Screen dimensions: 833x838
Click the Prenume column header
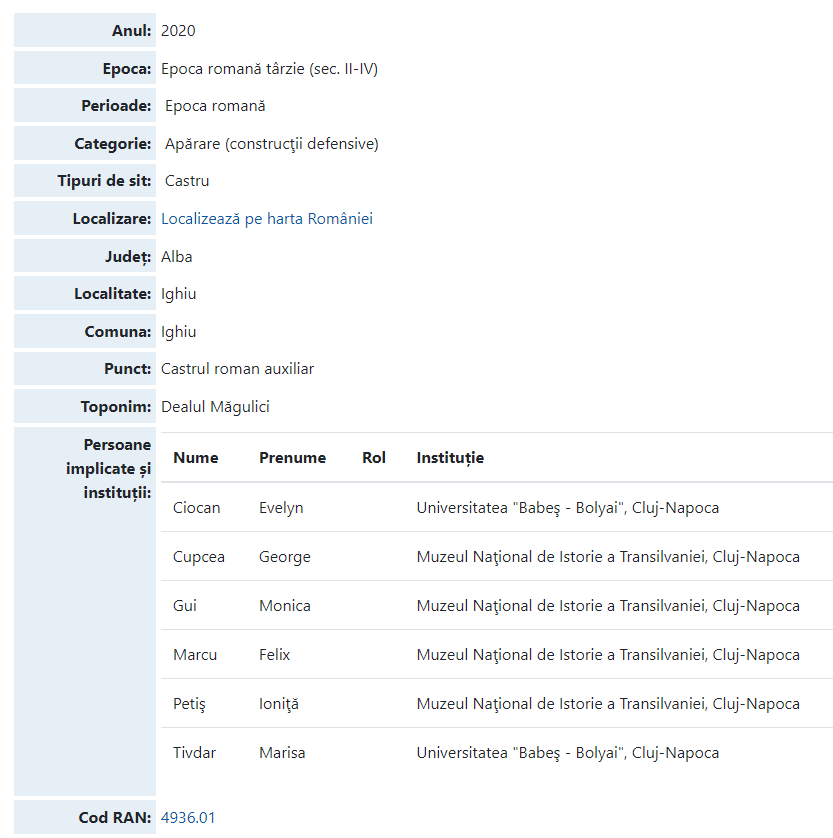292,458
